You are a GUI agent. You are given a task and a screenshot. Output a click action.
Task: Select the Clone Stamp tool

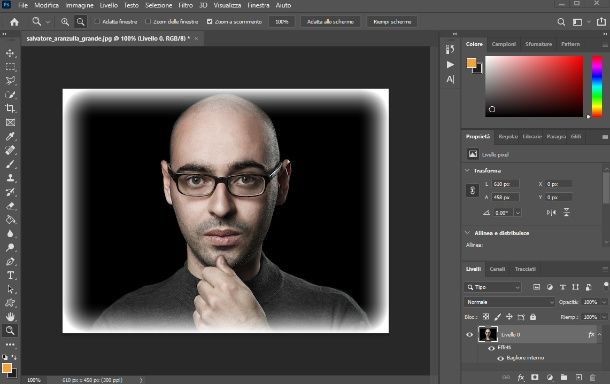(x=10, y=178)
